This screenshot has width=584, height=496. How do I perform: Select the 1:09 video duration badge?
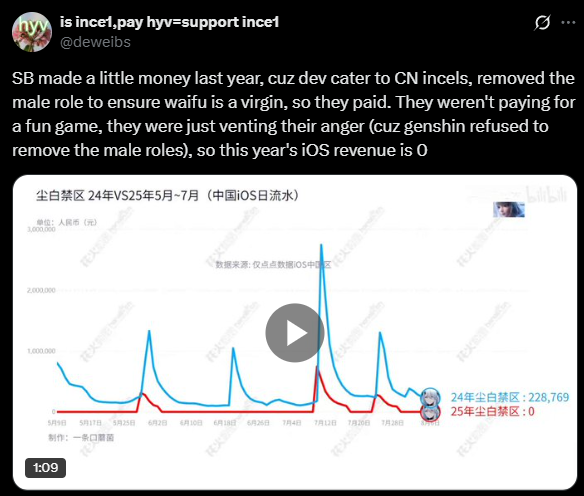tap(45, 468)
